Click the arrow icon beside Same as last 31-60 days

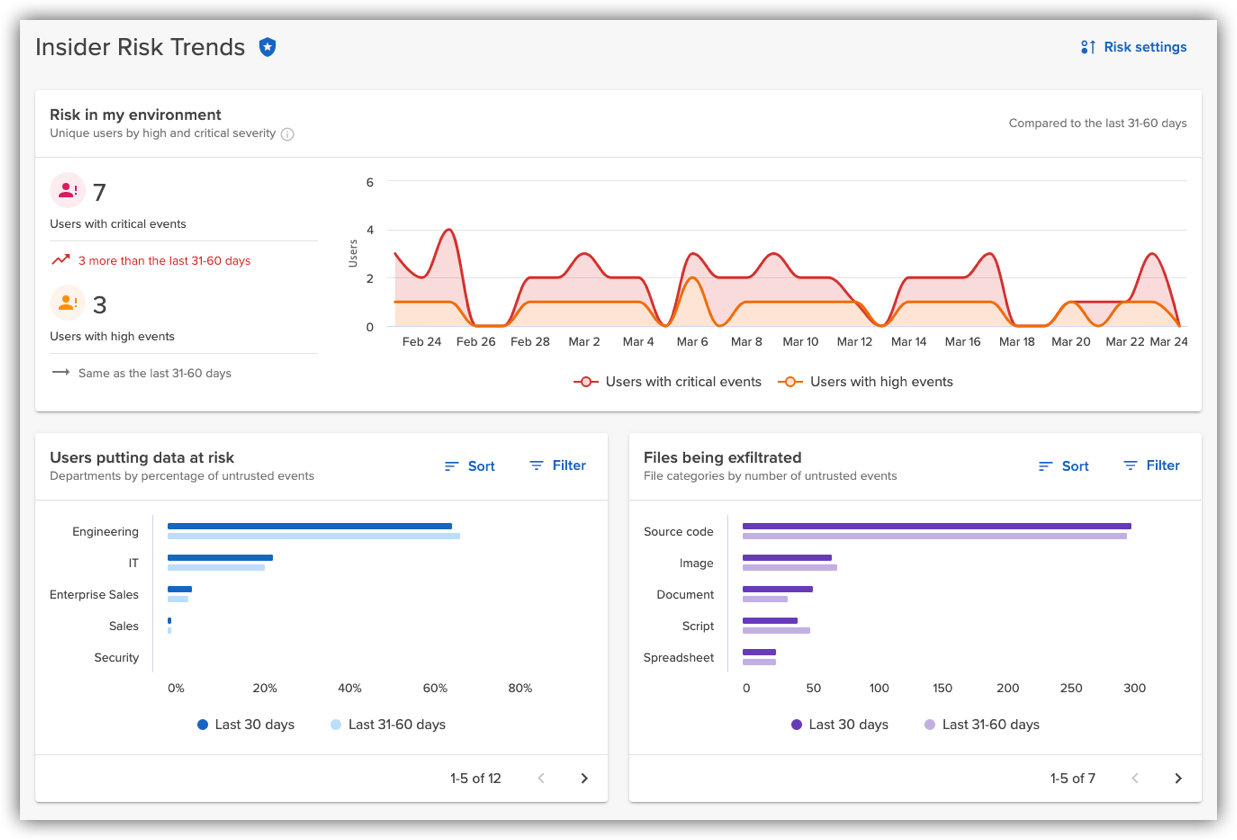click(x=62, y=372)
